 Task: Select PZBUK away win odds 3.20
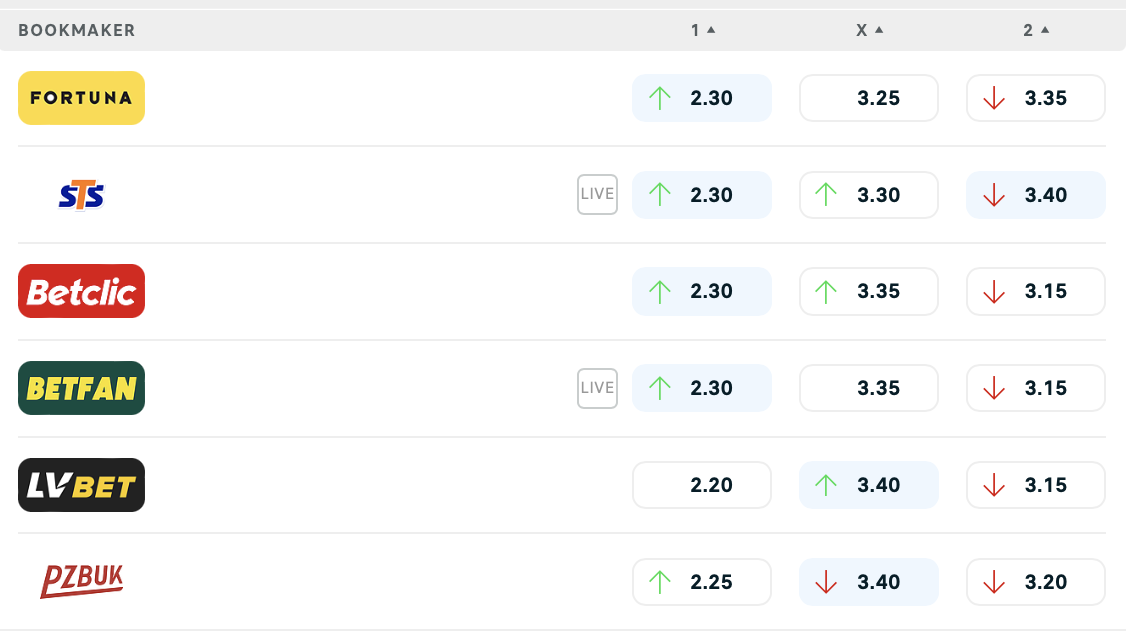pyautogui.click(x=1036, y=582)
